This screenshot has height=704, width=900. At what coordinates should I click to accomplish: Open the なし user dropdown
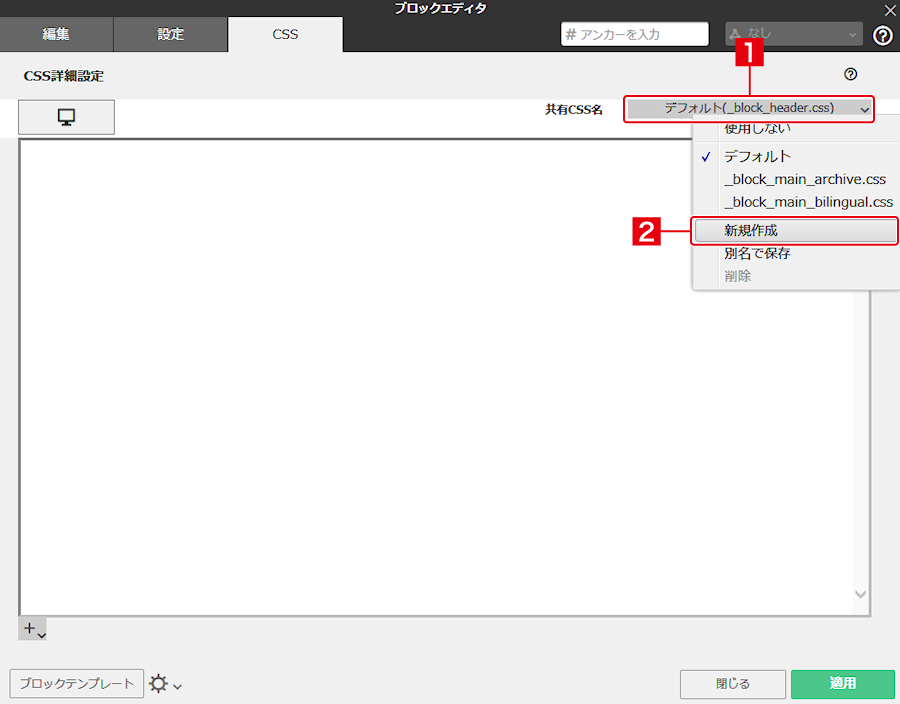point(794,34)
